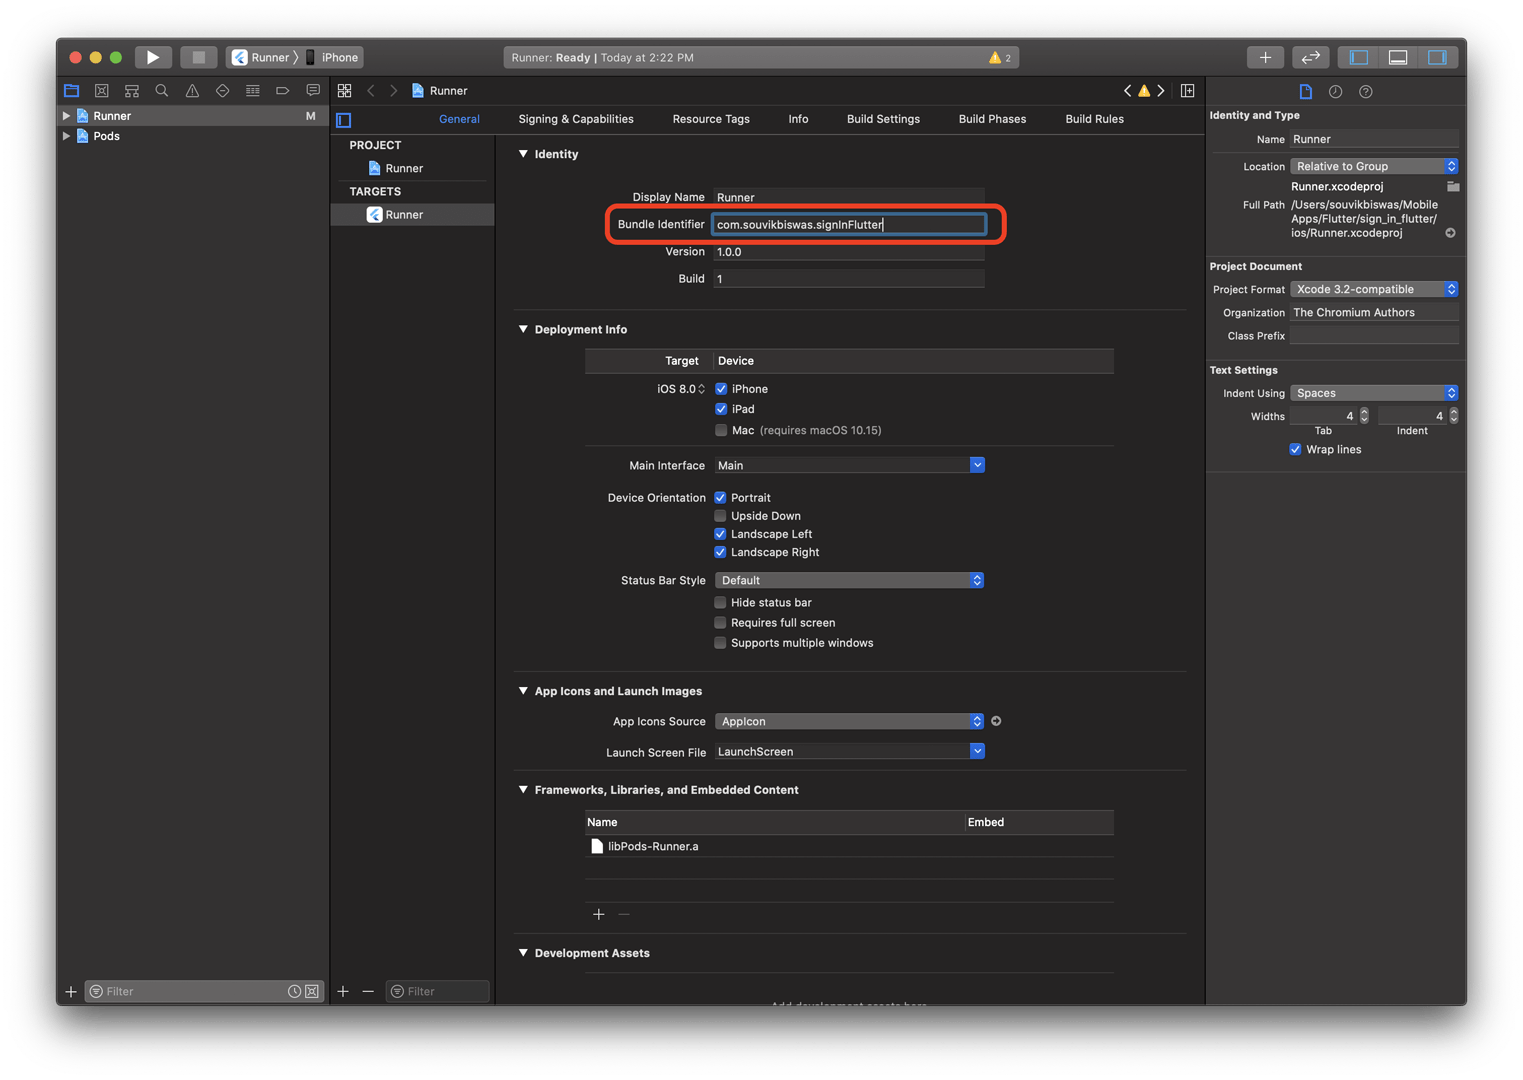Click the Stop button in toolbar
This screenshot has height=1080, width=1523.
pos(198,58)
